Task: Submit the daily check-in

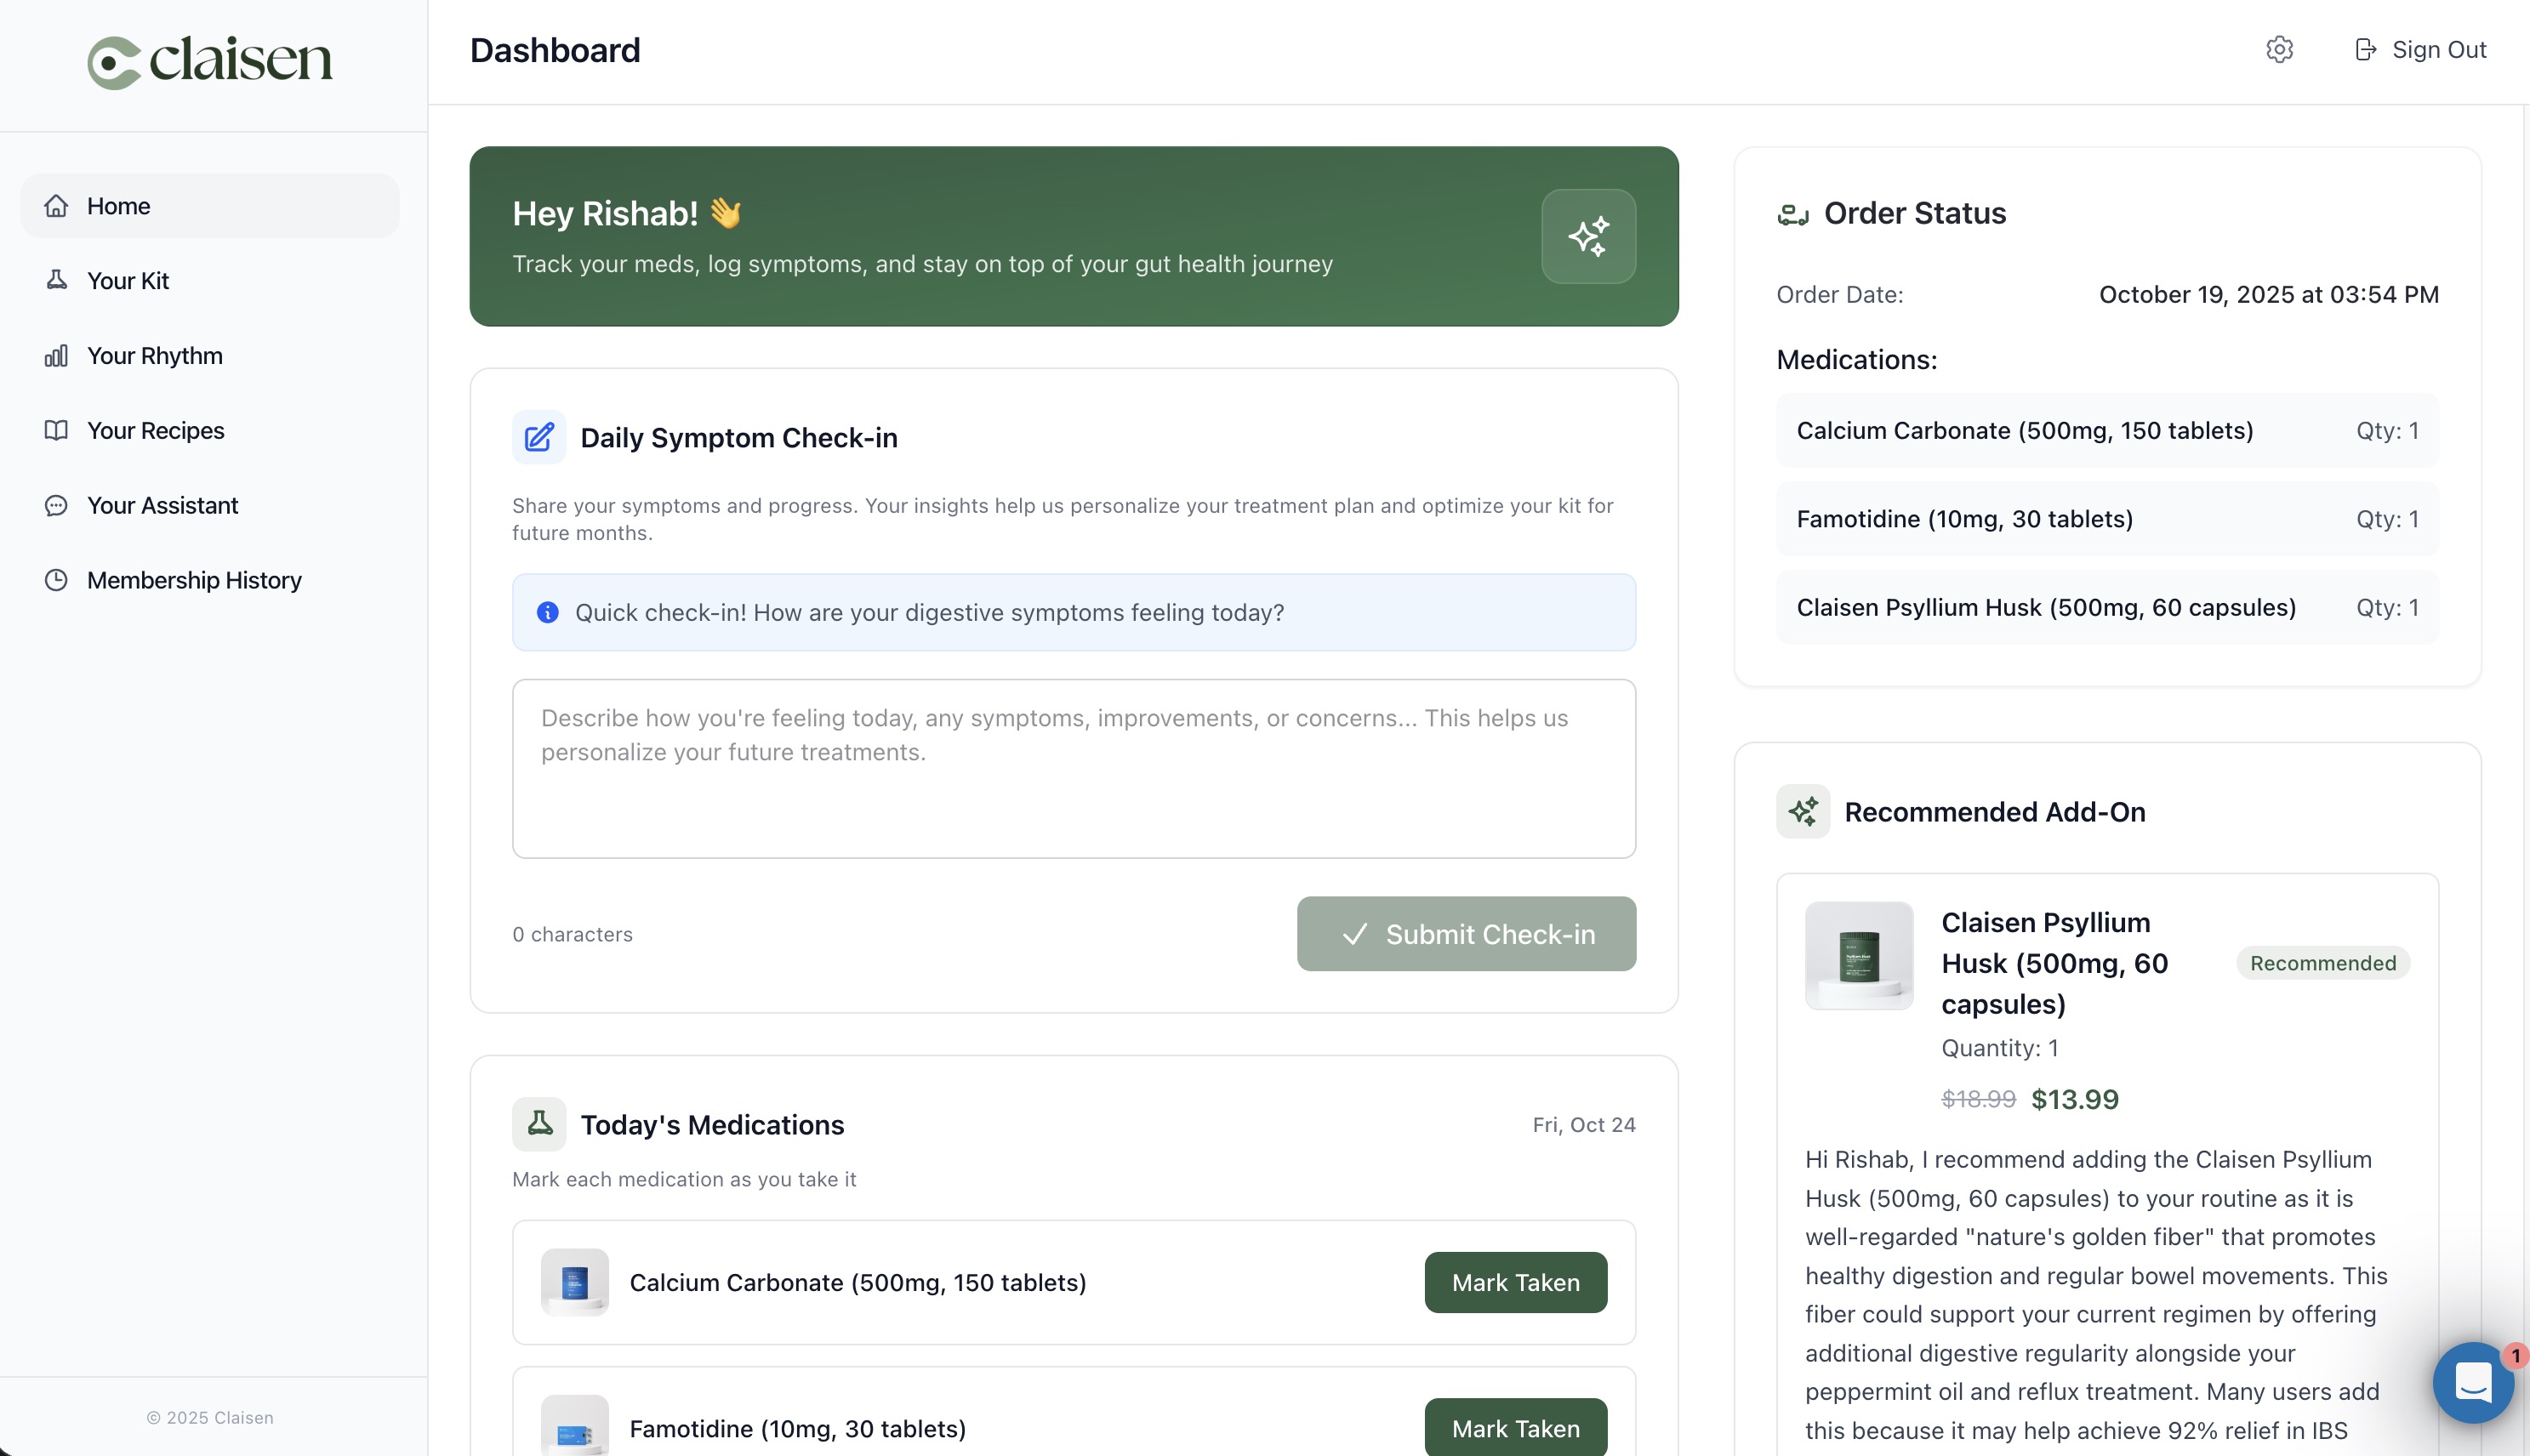Action: [x=1465, y=933]
